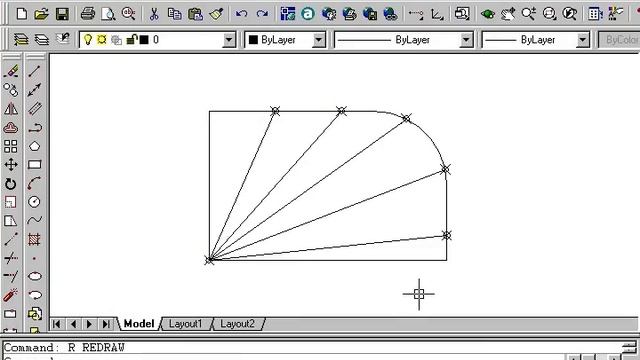640x360 pixels.
Task: Select the Ellipse tool
Action: (35, 276)
